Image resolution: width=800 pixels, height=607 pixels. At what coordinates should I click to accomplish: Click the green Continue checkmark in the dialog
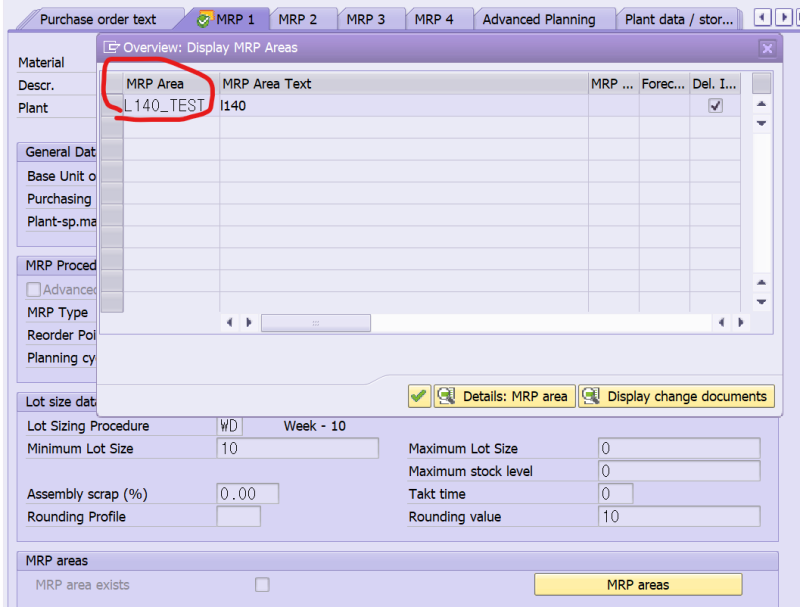pos(419,396)
